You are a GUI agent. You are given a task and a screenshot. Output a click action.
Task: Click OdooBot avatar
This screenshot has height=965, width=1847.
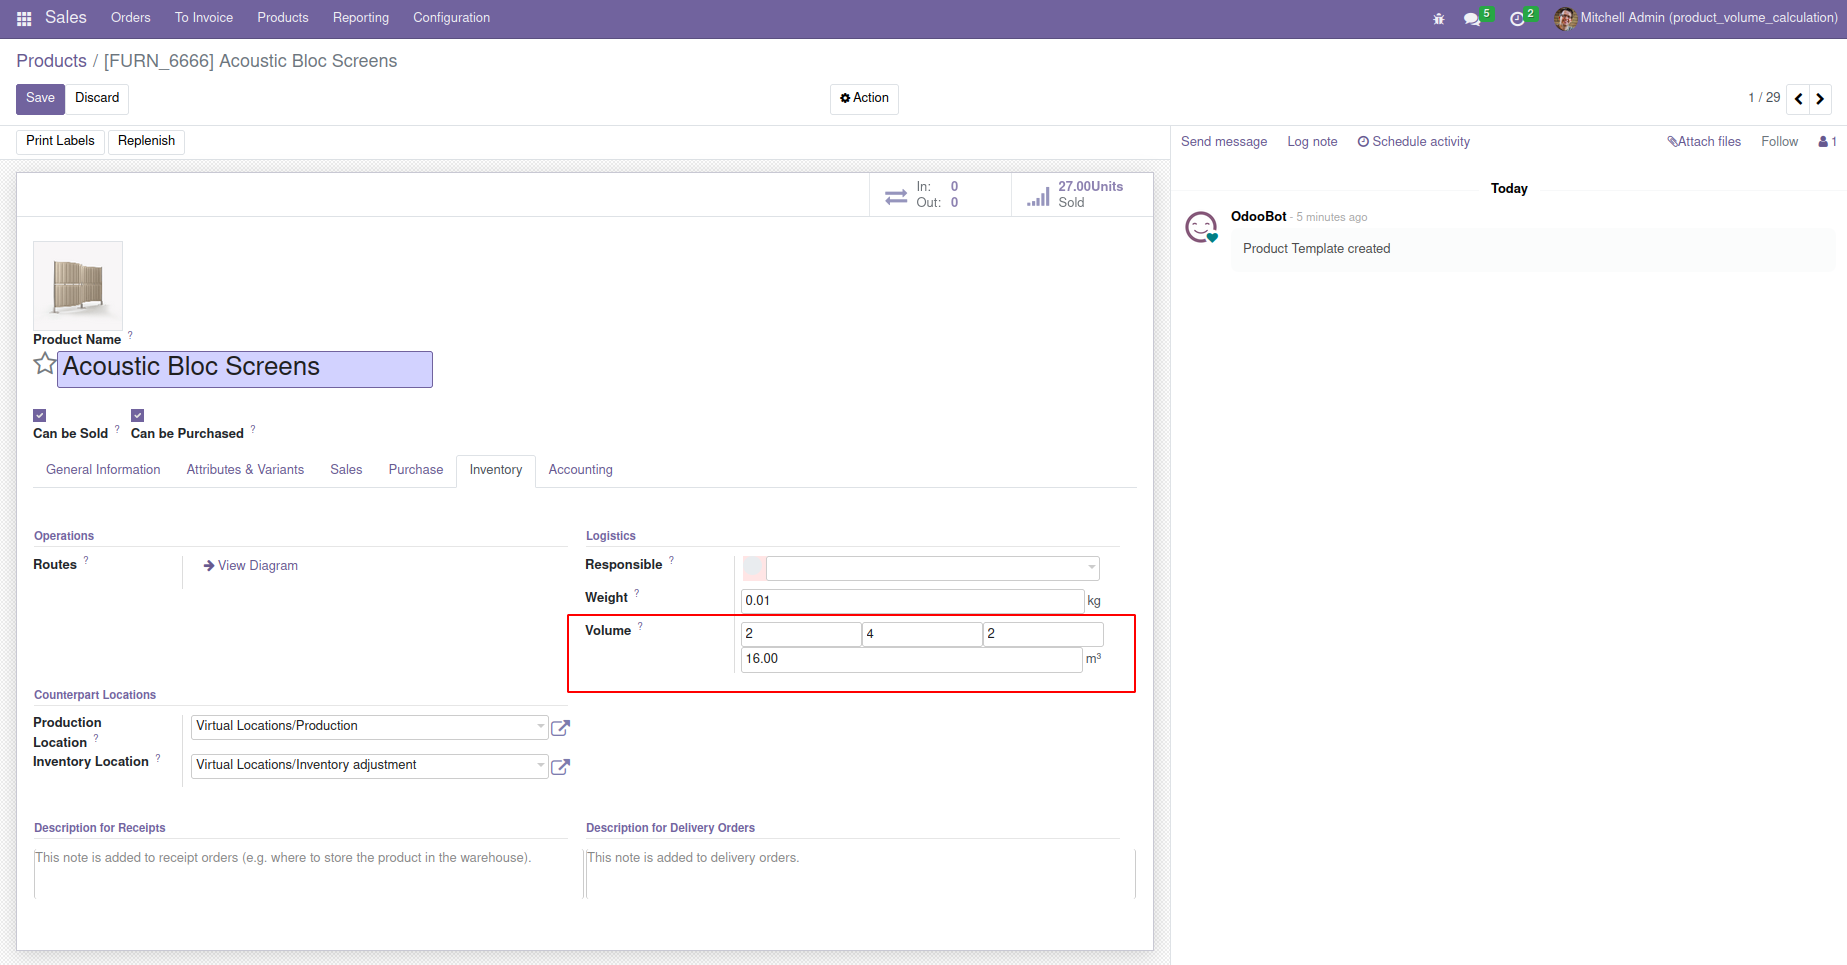click(1201, 227)
